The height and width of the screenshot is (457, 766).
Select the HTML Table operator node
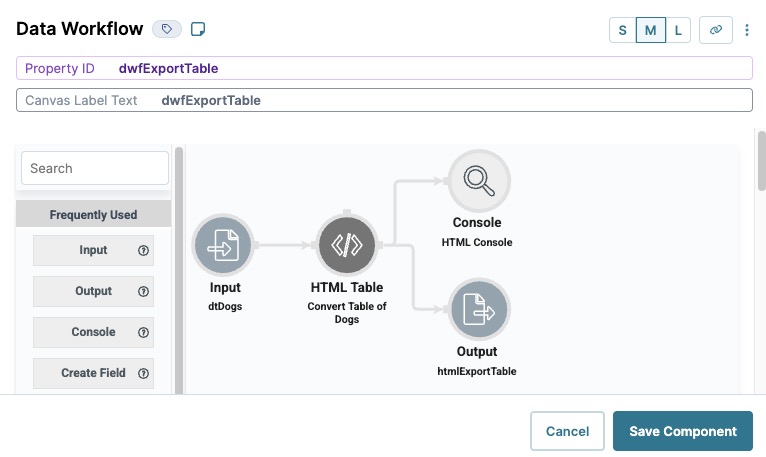pyautogui.click(x=347, y=244)
